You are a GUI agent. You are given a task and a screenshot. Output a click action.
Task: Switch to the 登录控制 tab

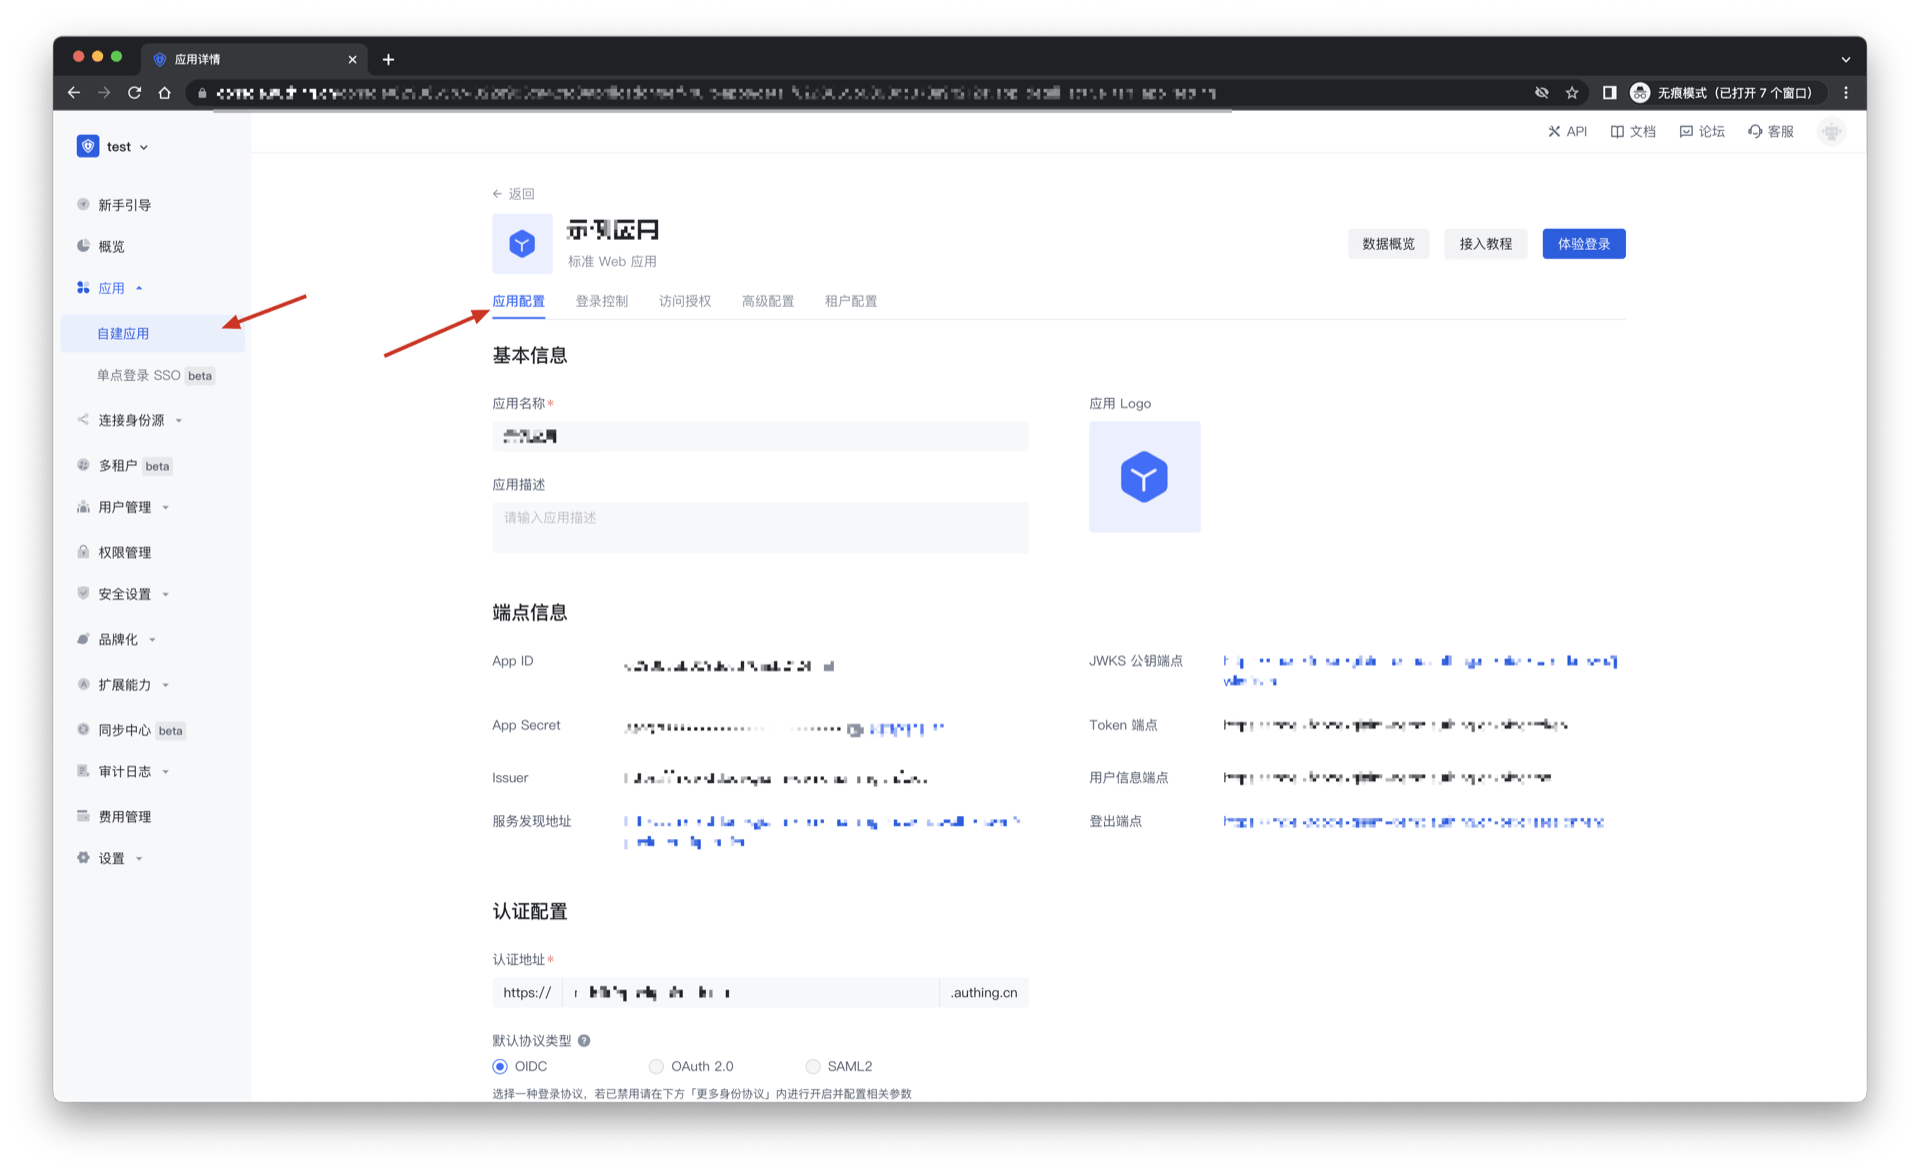tap(602, 300)
